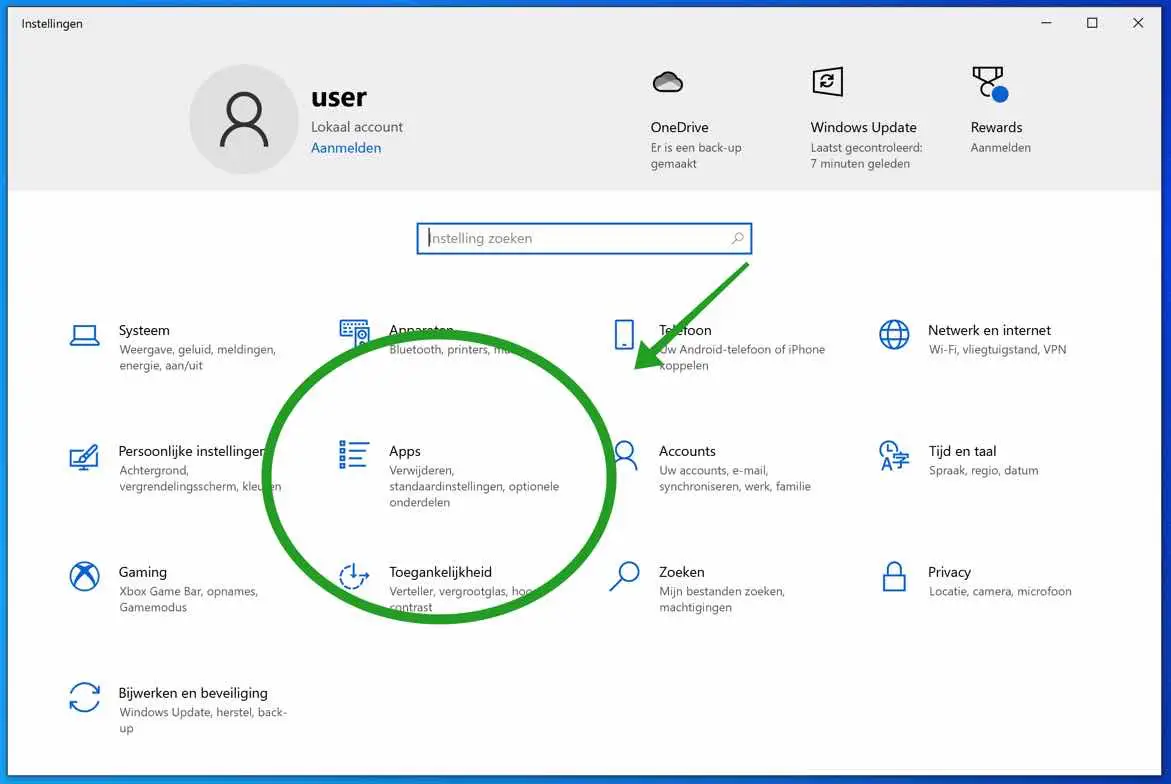Open the Windows Update icon
The width and height of the screenshot is (1171, 784).
coord(827,81)
